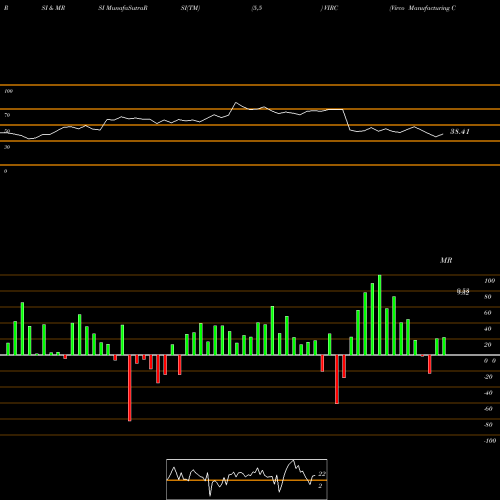This screenshot has width=500, height=500.
Task: Click the RSI axis label 30
Action: [7, 147]
